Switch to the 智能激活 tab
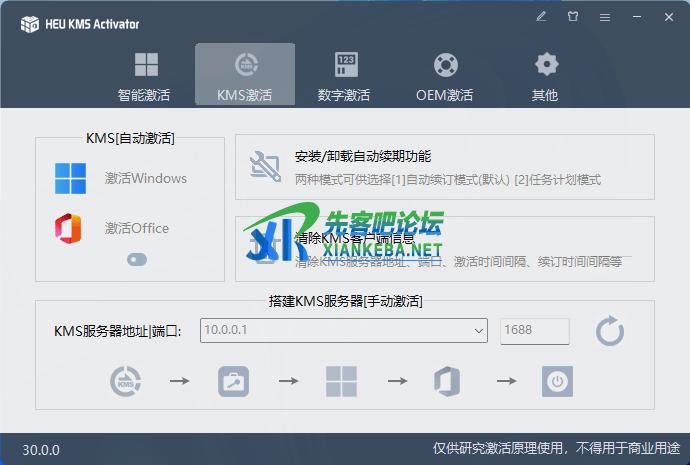 145,76
